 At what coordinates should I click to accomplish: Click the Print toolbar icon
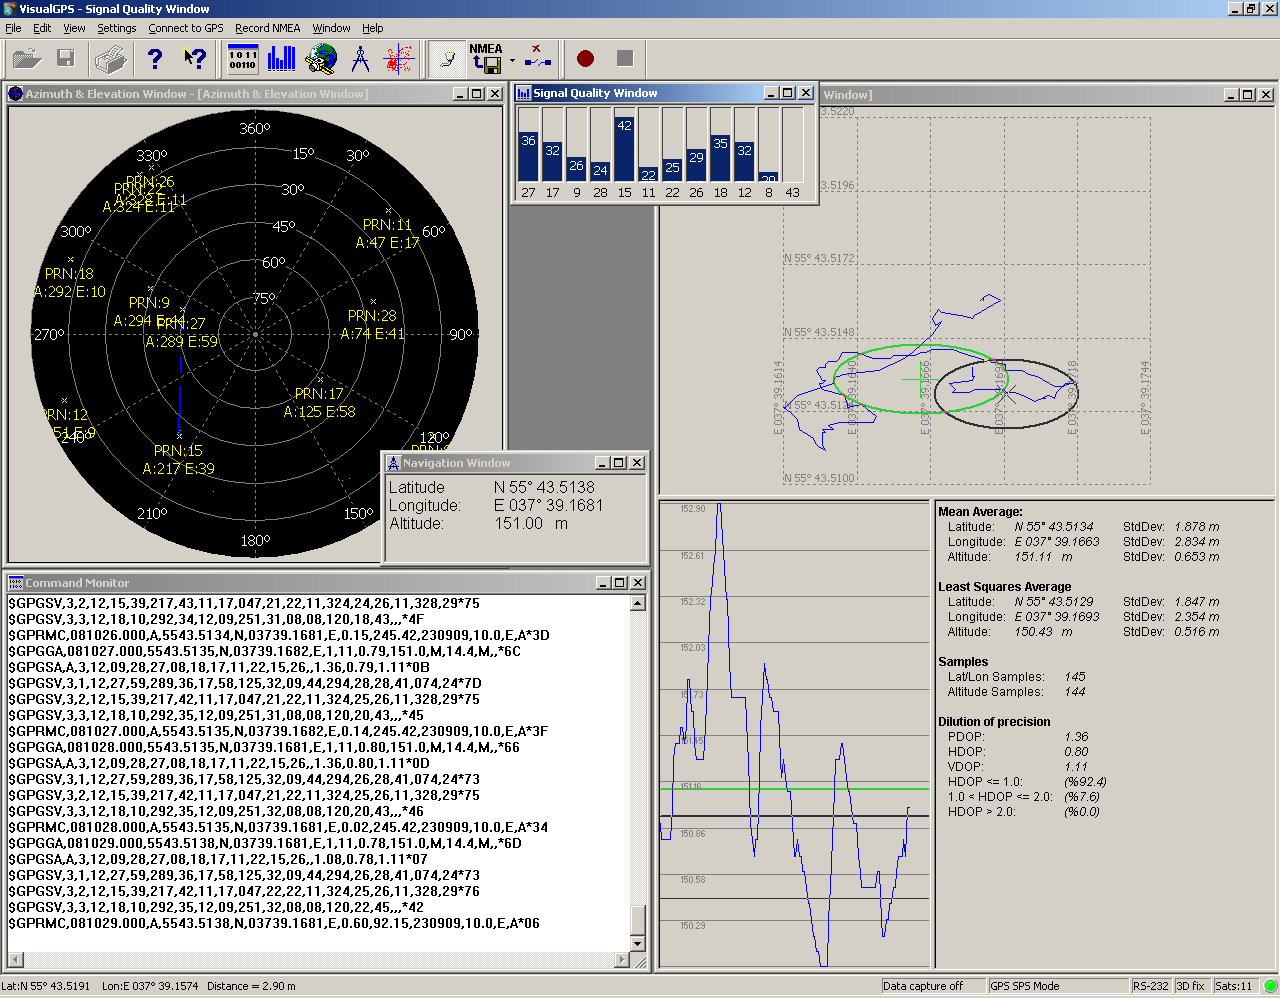pyautogui.click(x=110, y=59)
